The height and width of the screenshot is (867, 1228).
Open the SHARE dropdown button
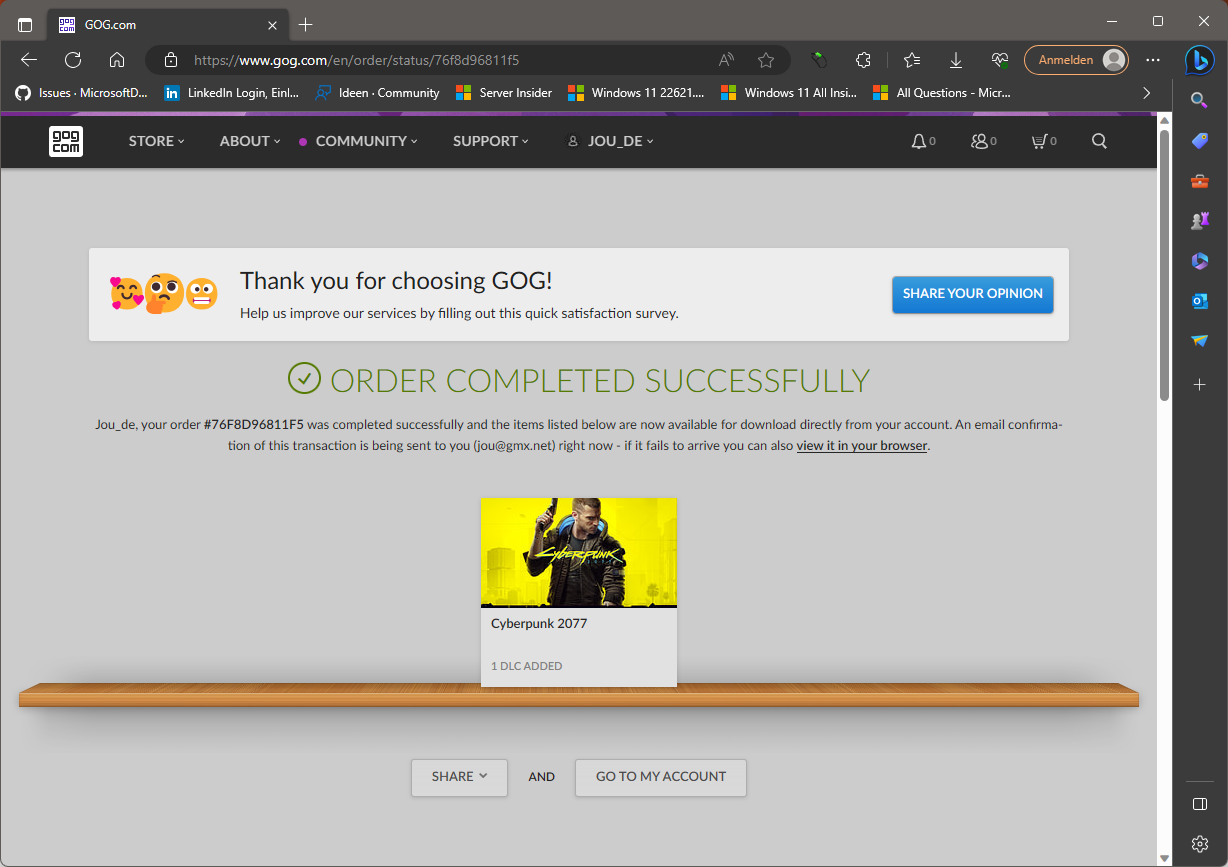pos(459,777)
